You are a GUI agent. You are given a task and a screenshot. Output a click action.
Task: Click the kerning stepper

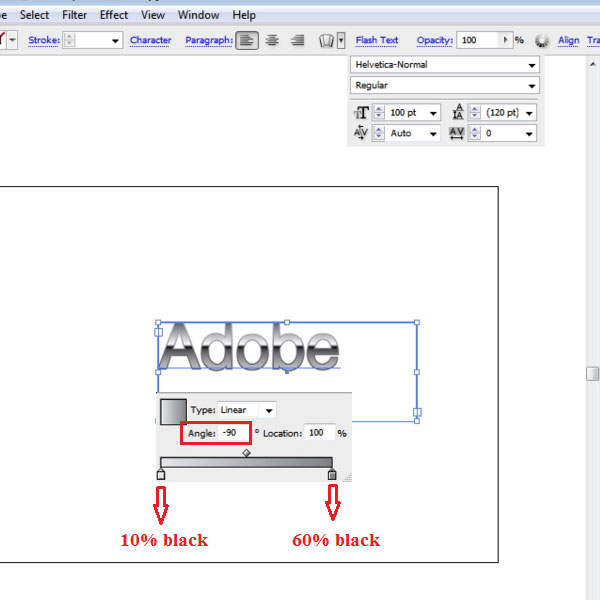378,133
